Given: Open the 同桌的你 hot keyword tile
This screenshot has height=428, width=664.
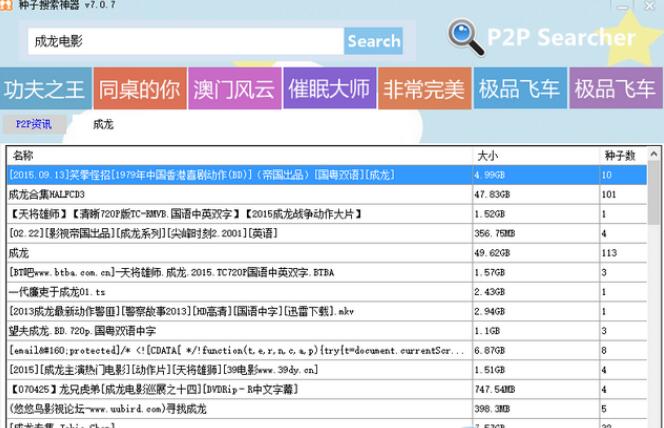Looking at the screenshot, I should [x=140, y=88].
